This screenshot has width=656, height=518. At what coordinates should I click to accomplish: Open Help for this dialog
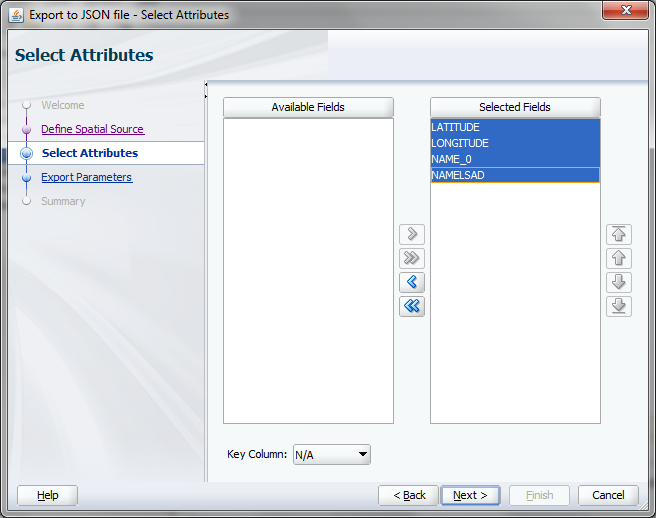tap(47, 495)
